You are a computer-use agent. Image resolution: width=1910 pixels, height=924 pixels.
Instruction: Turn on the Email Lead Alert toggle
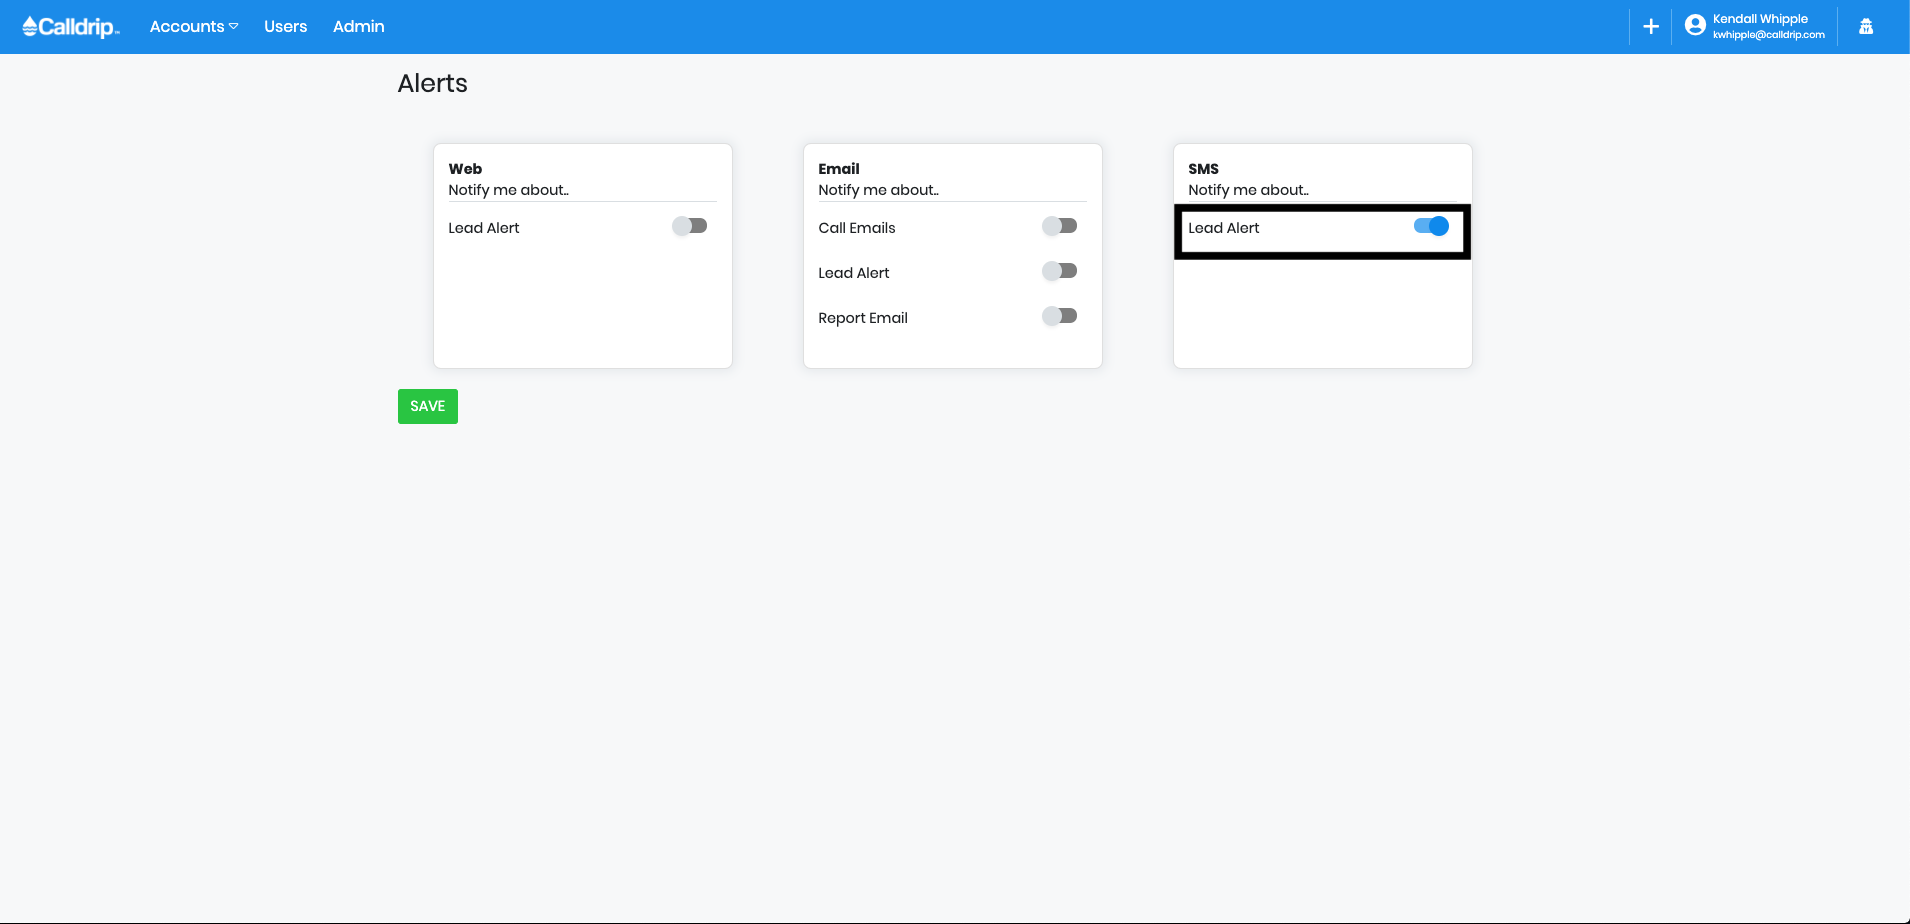coord(1060,271)
